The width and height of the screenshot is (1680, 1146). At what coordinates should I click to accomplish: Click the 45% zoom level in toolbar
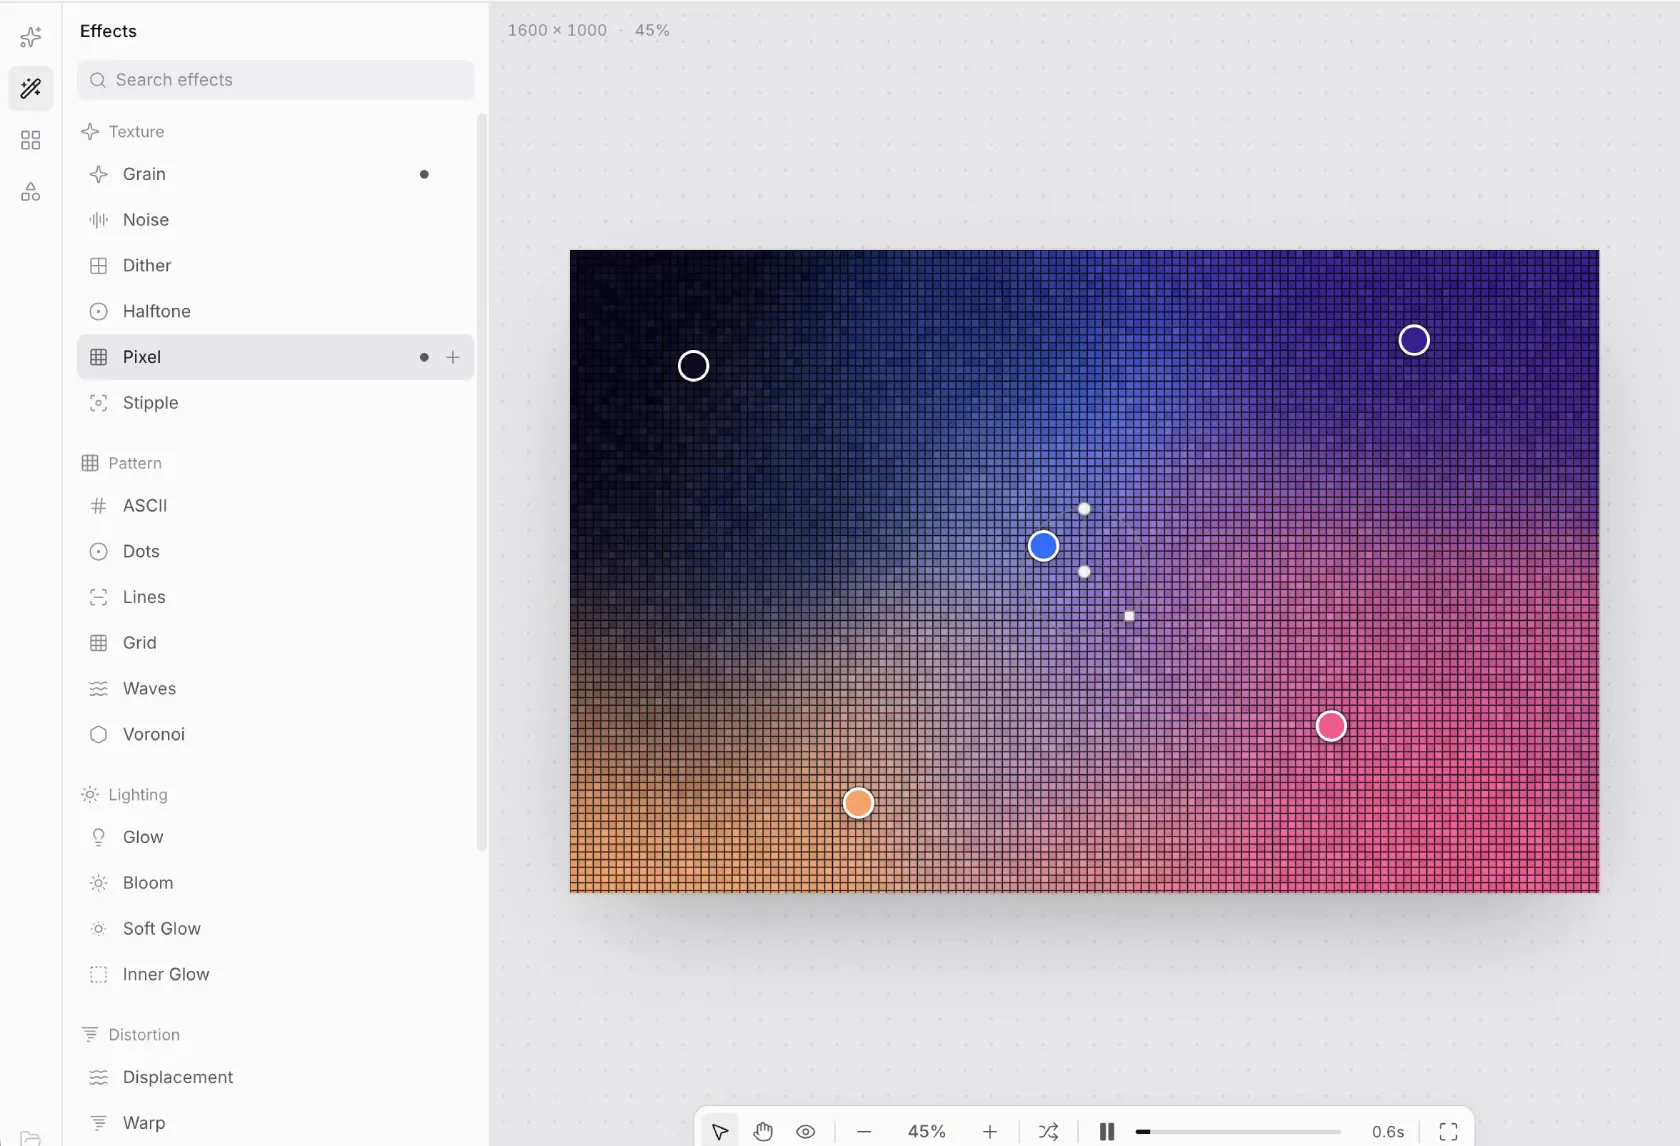tap(927, 1132)
